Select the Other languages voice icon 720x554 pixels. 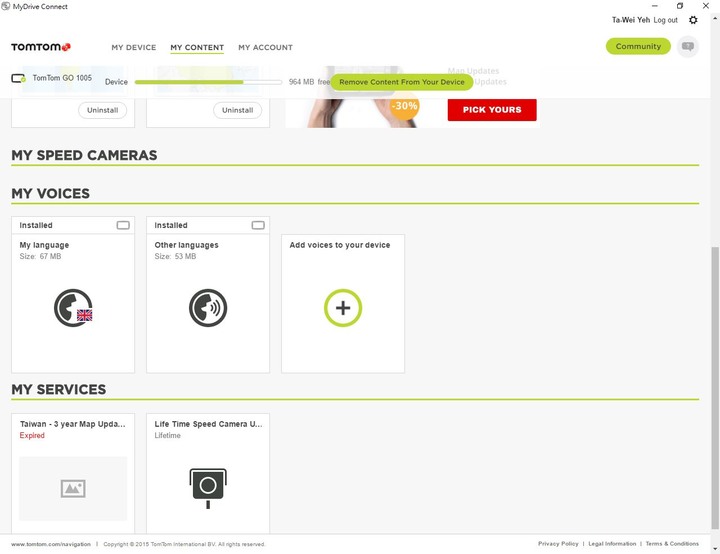coord(208,307)
